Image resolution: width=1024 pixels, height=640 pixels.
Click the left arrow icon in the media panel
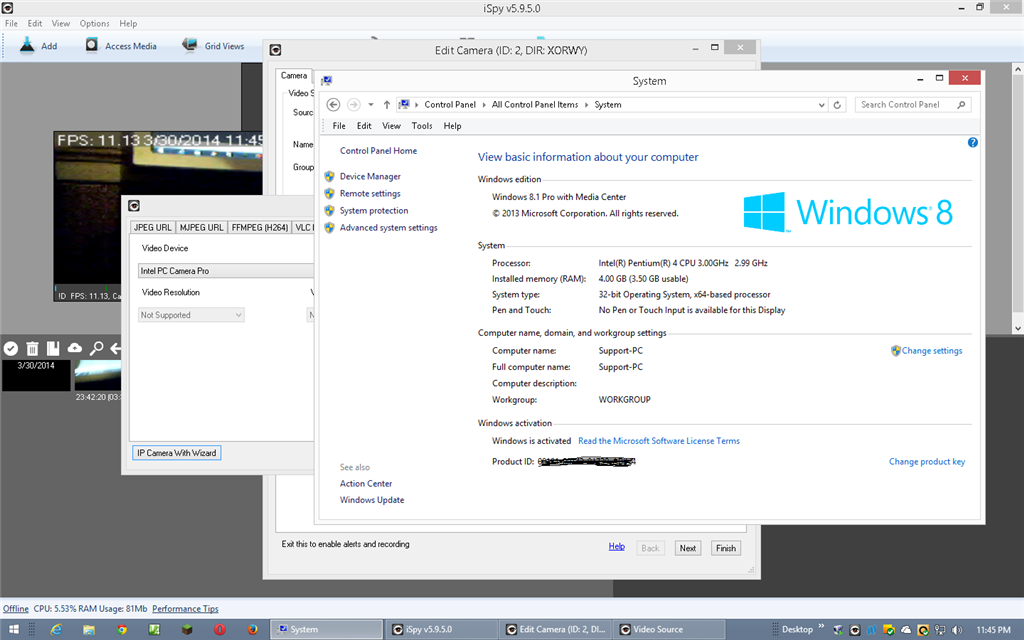[116, 348]
